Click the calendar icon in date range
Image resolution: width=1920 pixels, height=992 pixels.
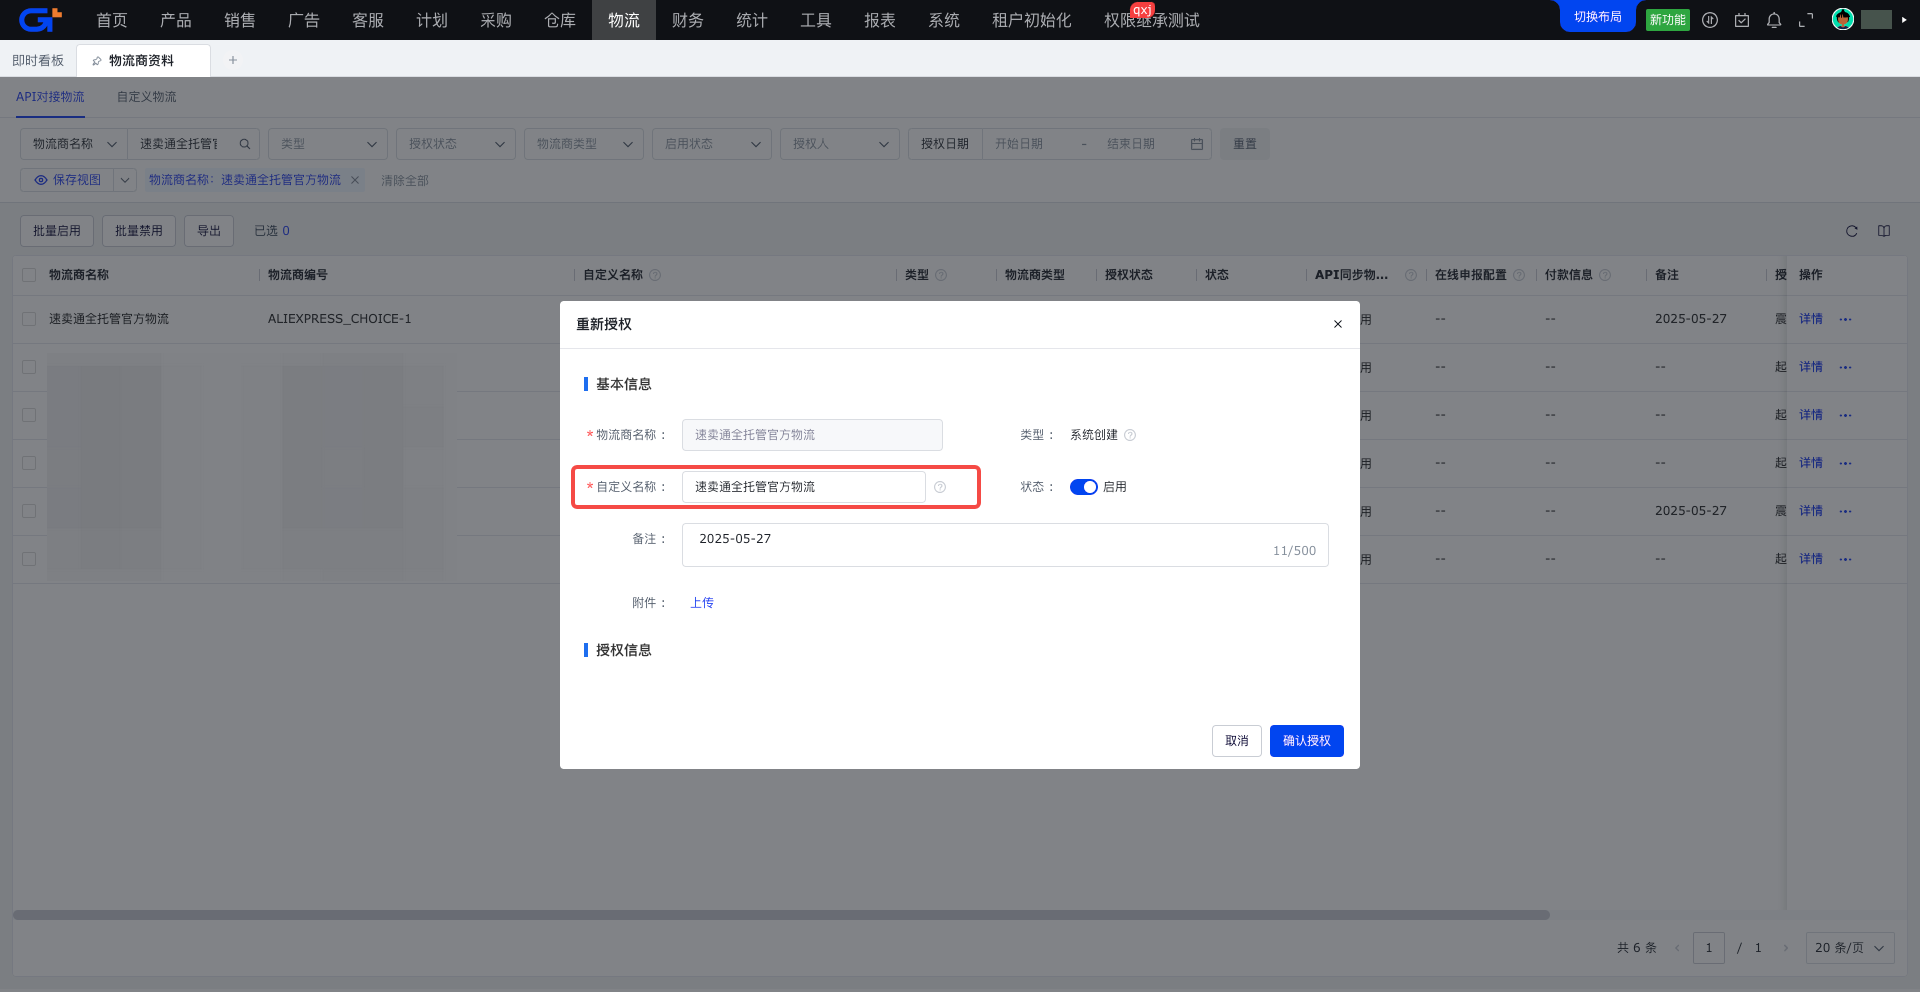(1197, 144)
